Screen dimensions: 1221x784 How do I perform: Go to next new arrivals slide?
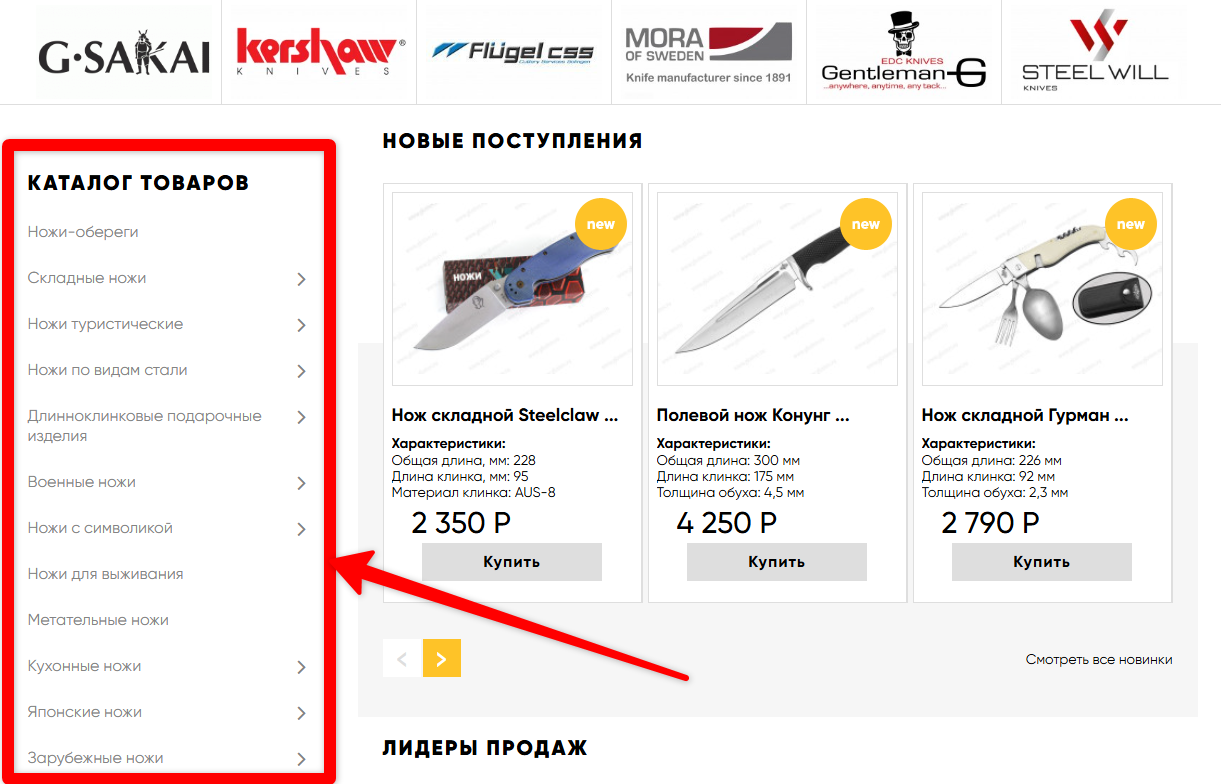[442, 658]
